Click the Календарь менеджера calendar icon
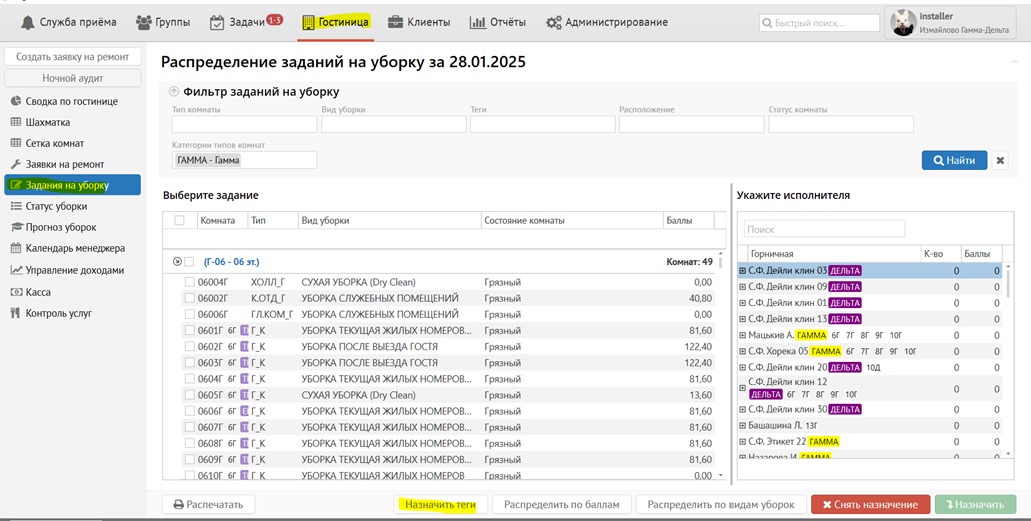 tap(16, 248)
